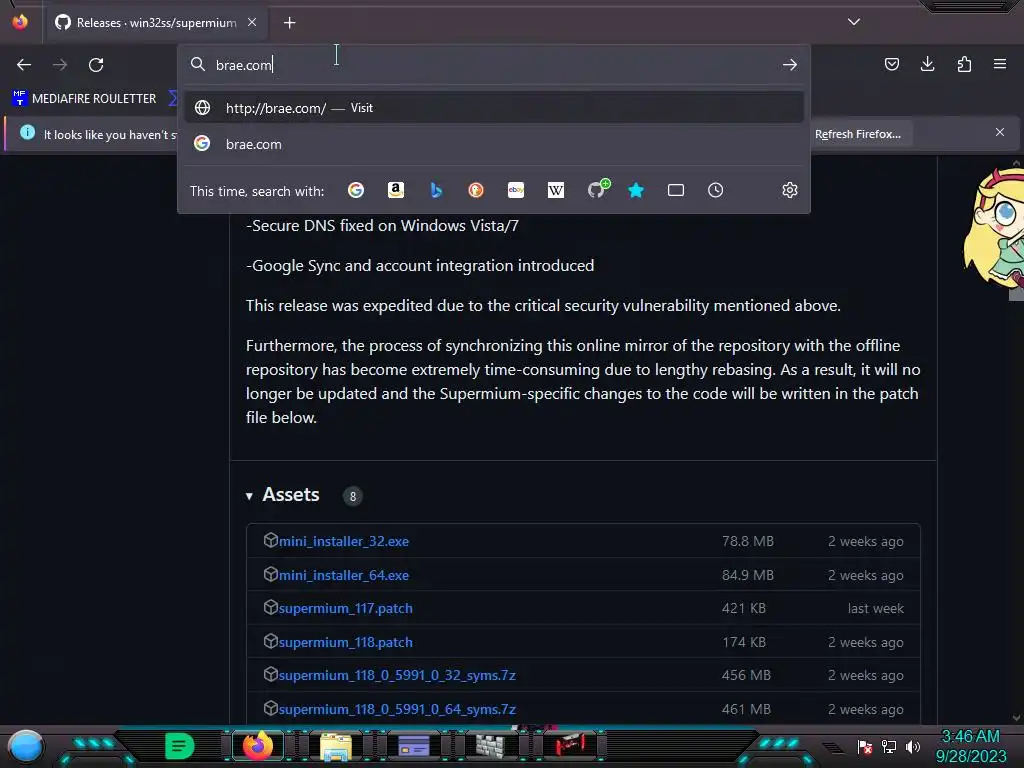1024x768 pixels.
Task: Click the last week timestamp
Action: pyautogui.click(x=876, y=609)
